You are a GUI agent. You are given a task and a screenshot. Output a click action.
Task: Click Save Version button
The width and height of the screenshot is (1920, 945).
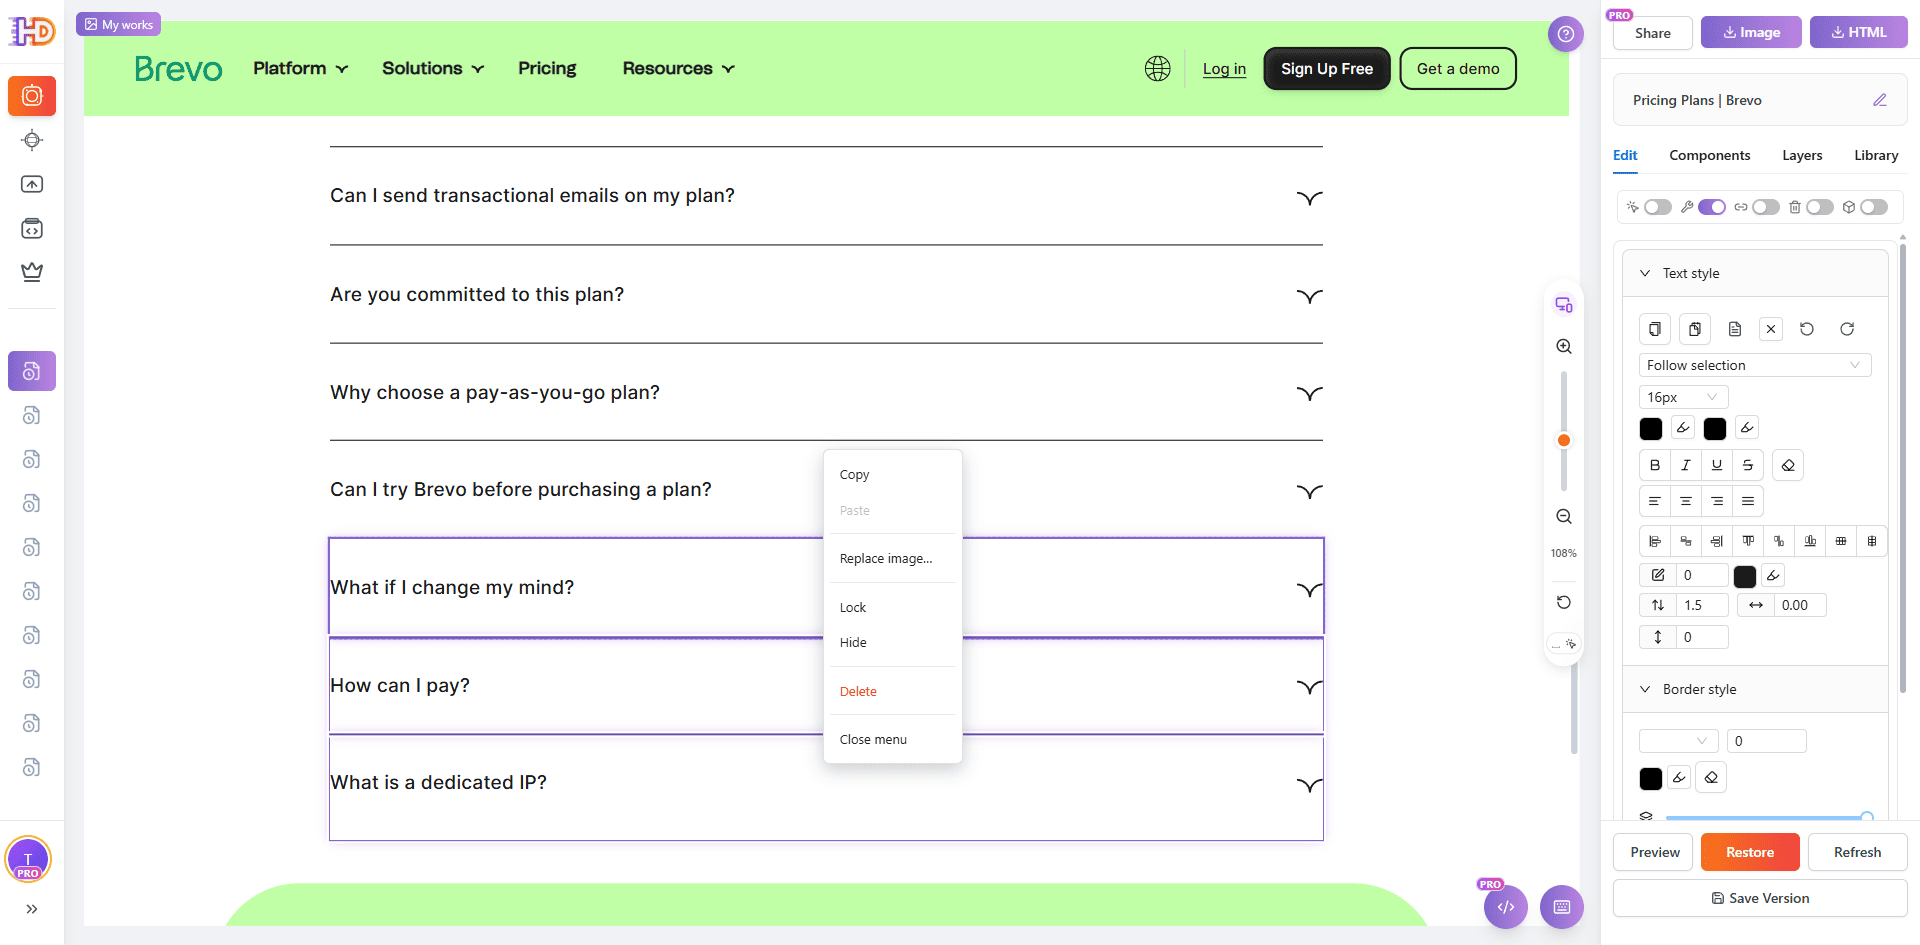1760,898
